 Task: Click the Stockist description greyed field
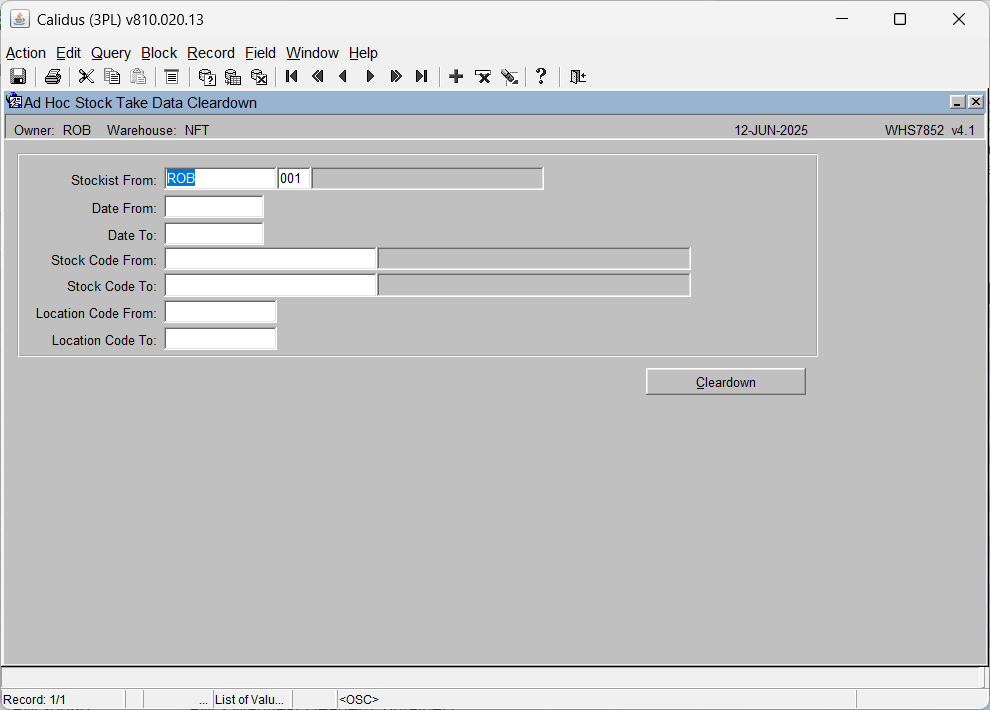tap(427, 179)
